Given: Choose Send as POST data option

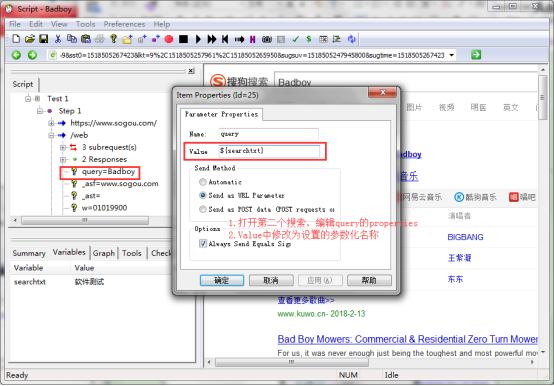Looking at the screenshot, I should 202,209.
